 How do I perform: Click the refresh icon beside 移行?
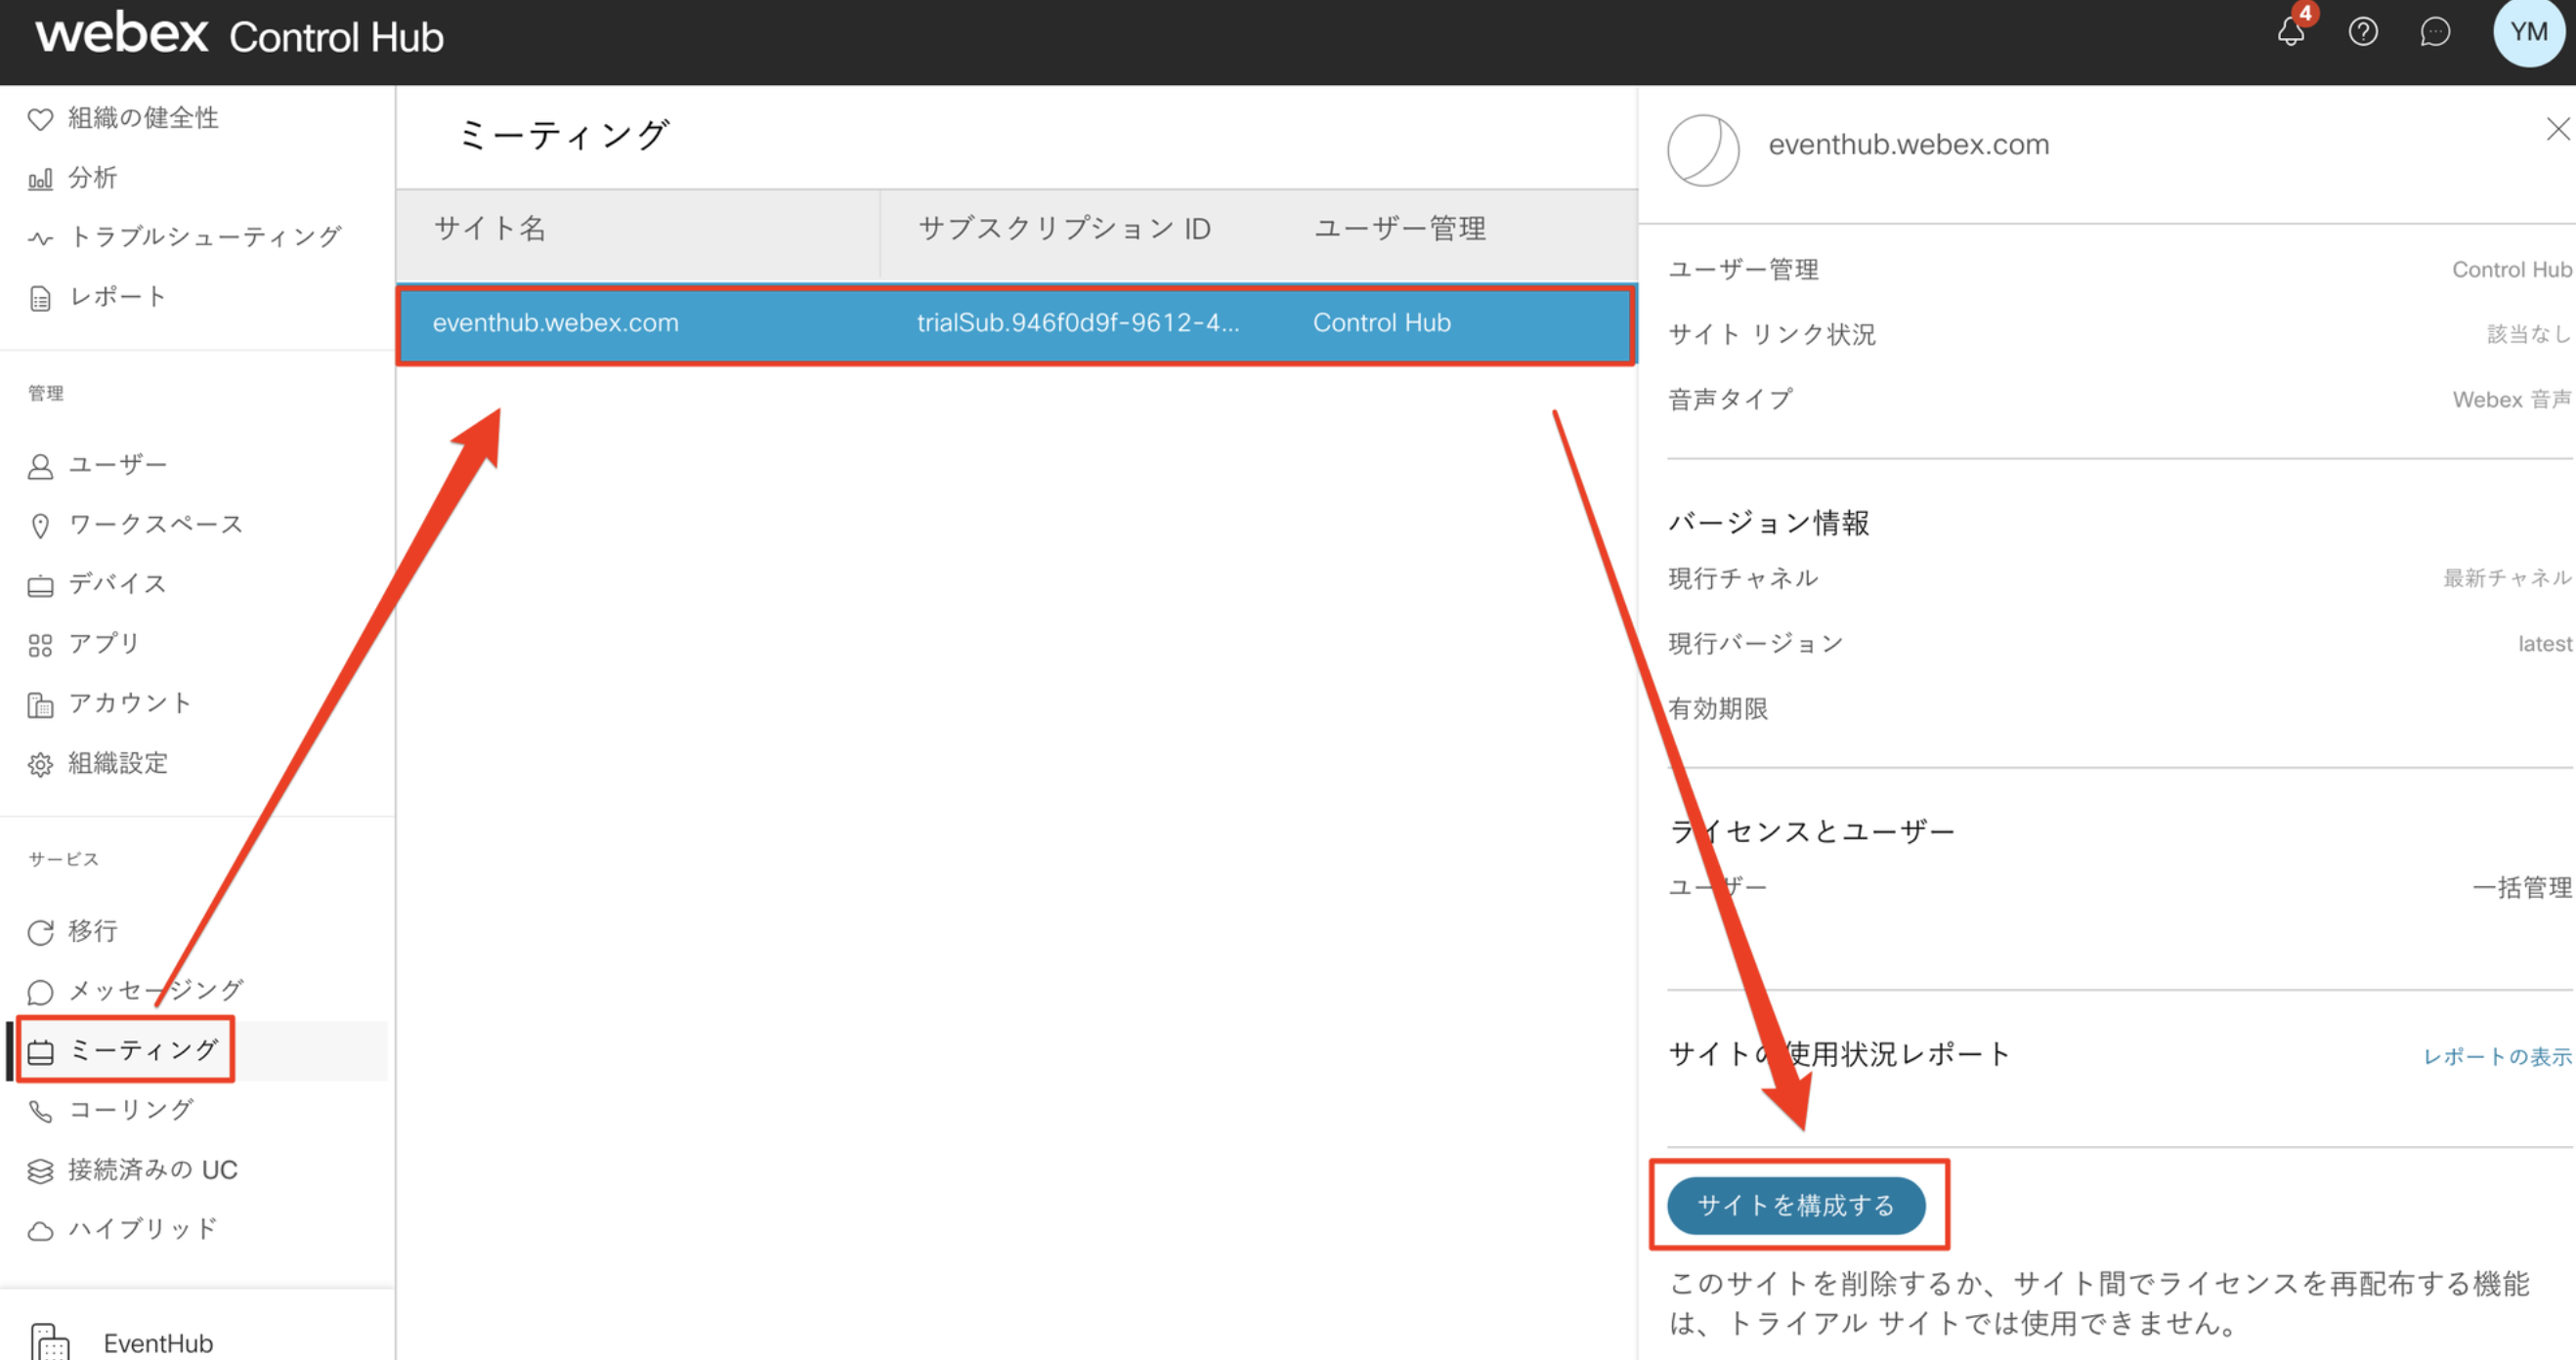40,932
